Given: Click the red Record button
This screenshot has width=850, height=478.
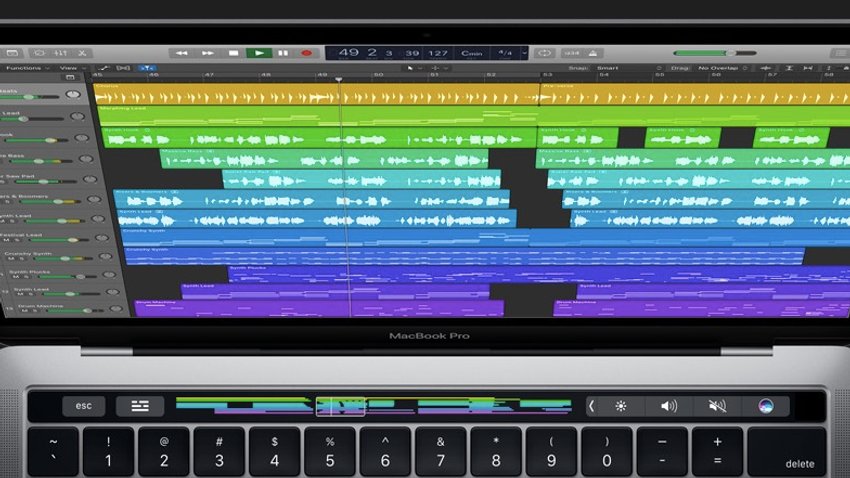Looking at the screenshot, I should pos(306,53).
